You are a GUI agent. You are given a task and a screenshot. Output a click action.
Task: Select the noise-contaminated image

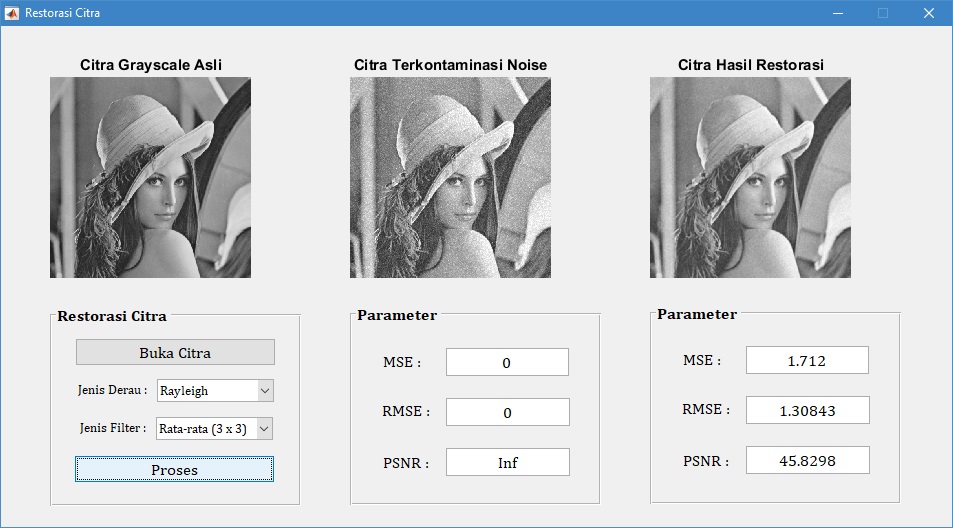[450, 177]
